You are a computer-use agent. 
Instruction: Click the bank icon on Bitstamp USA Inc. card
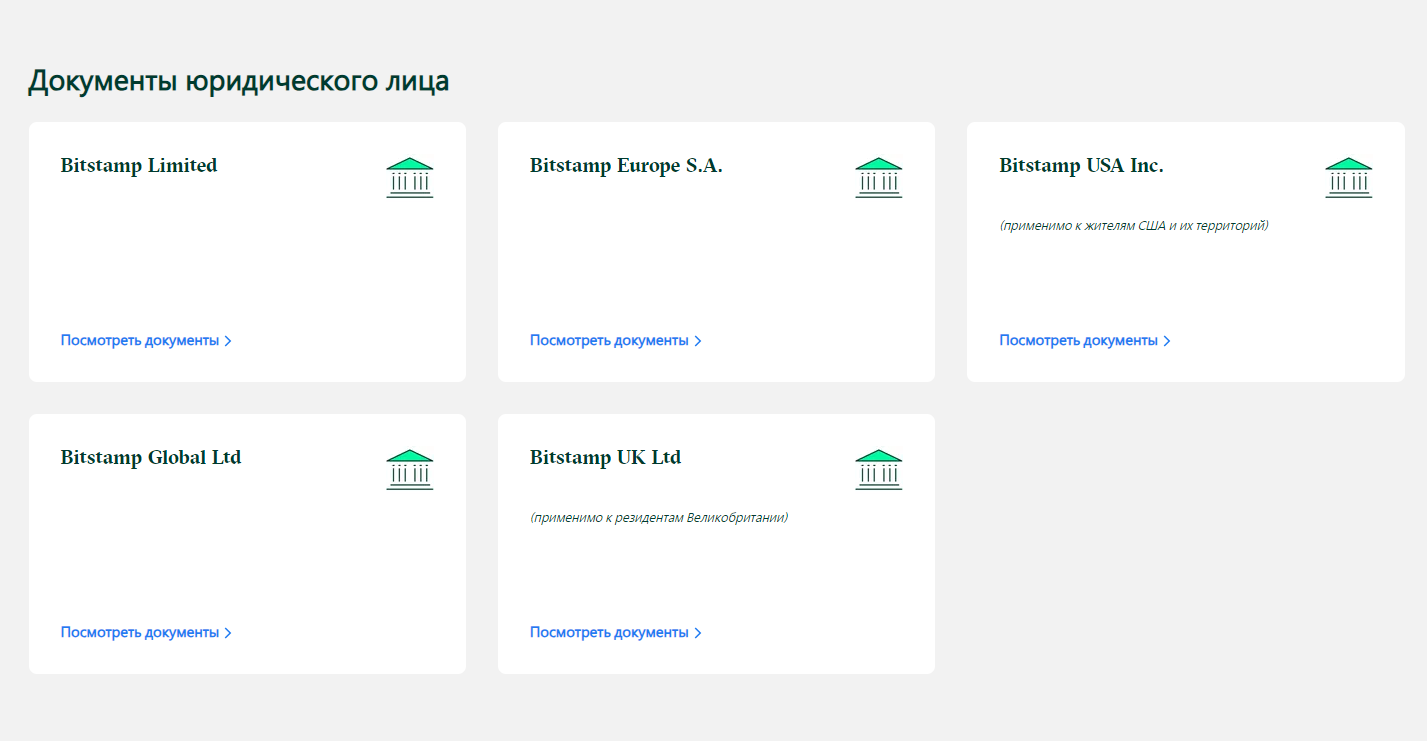pyautogui.click(x=1349, y=178)
